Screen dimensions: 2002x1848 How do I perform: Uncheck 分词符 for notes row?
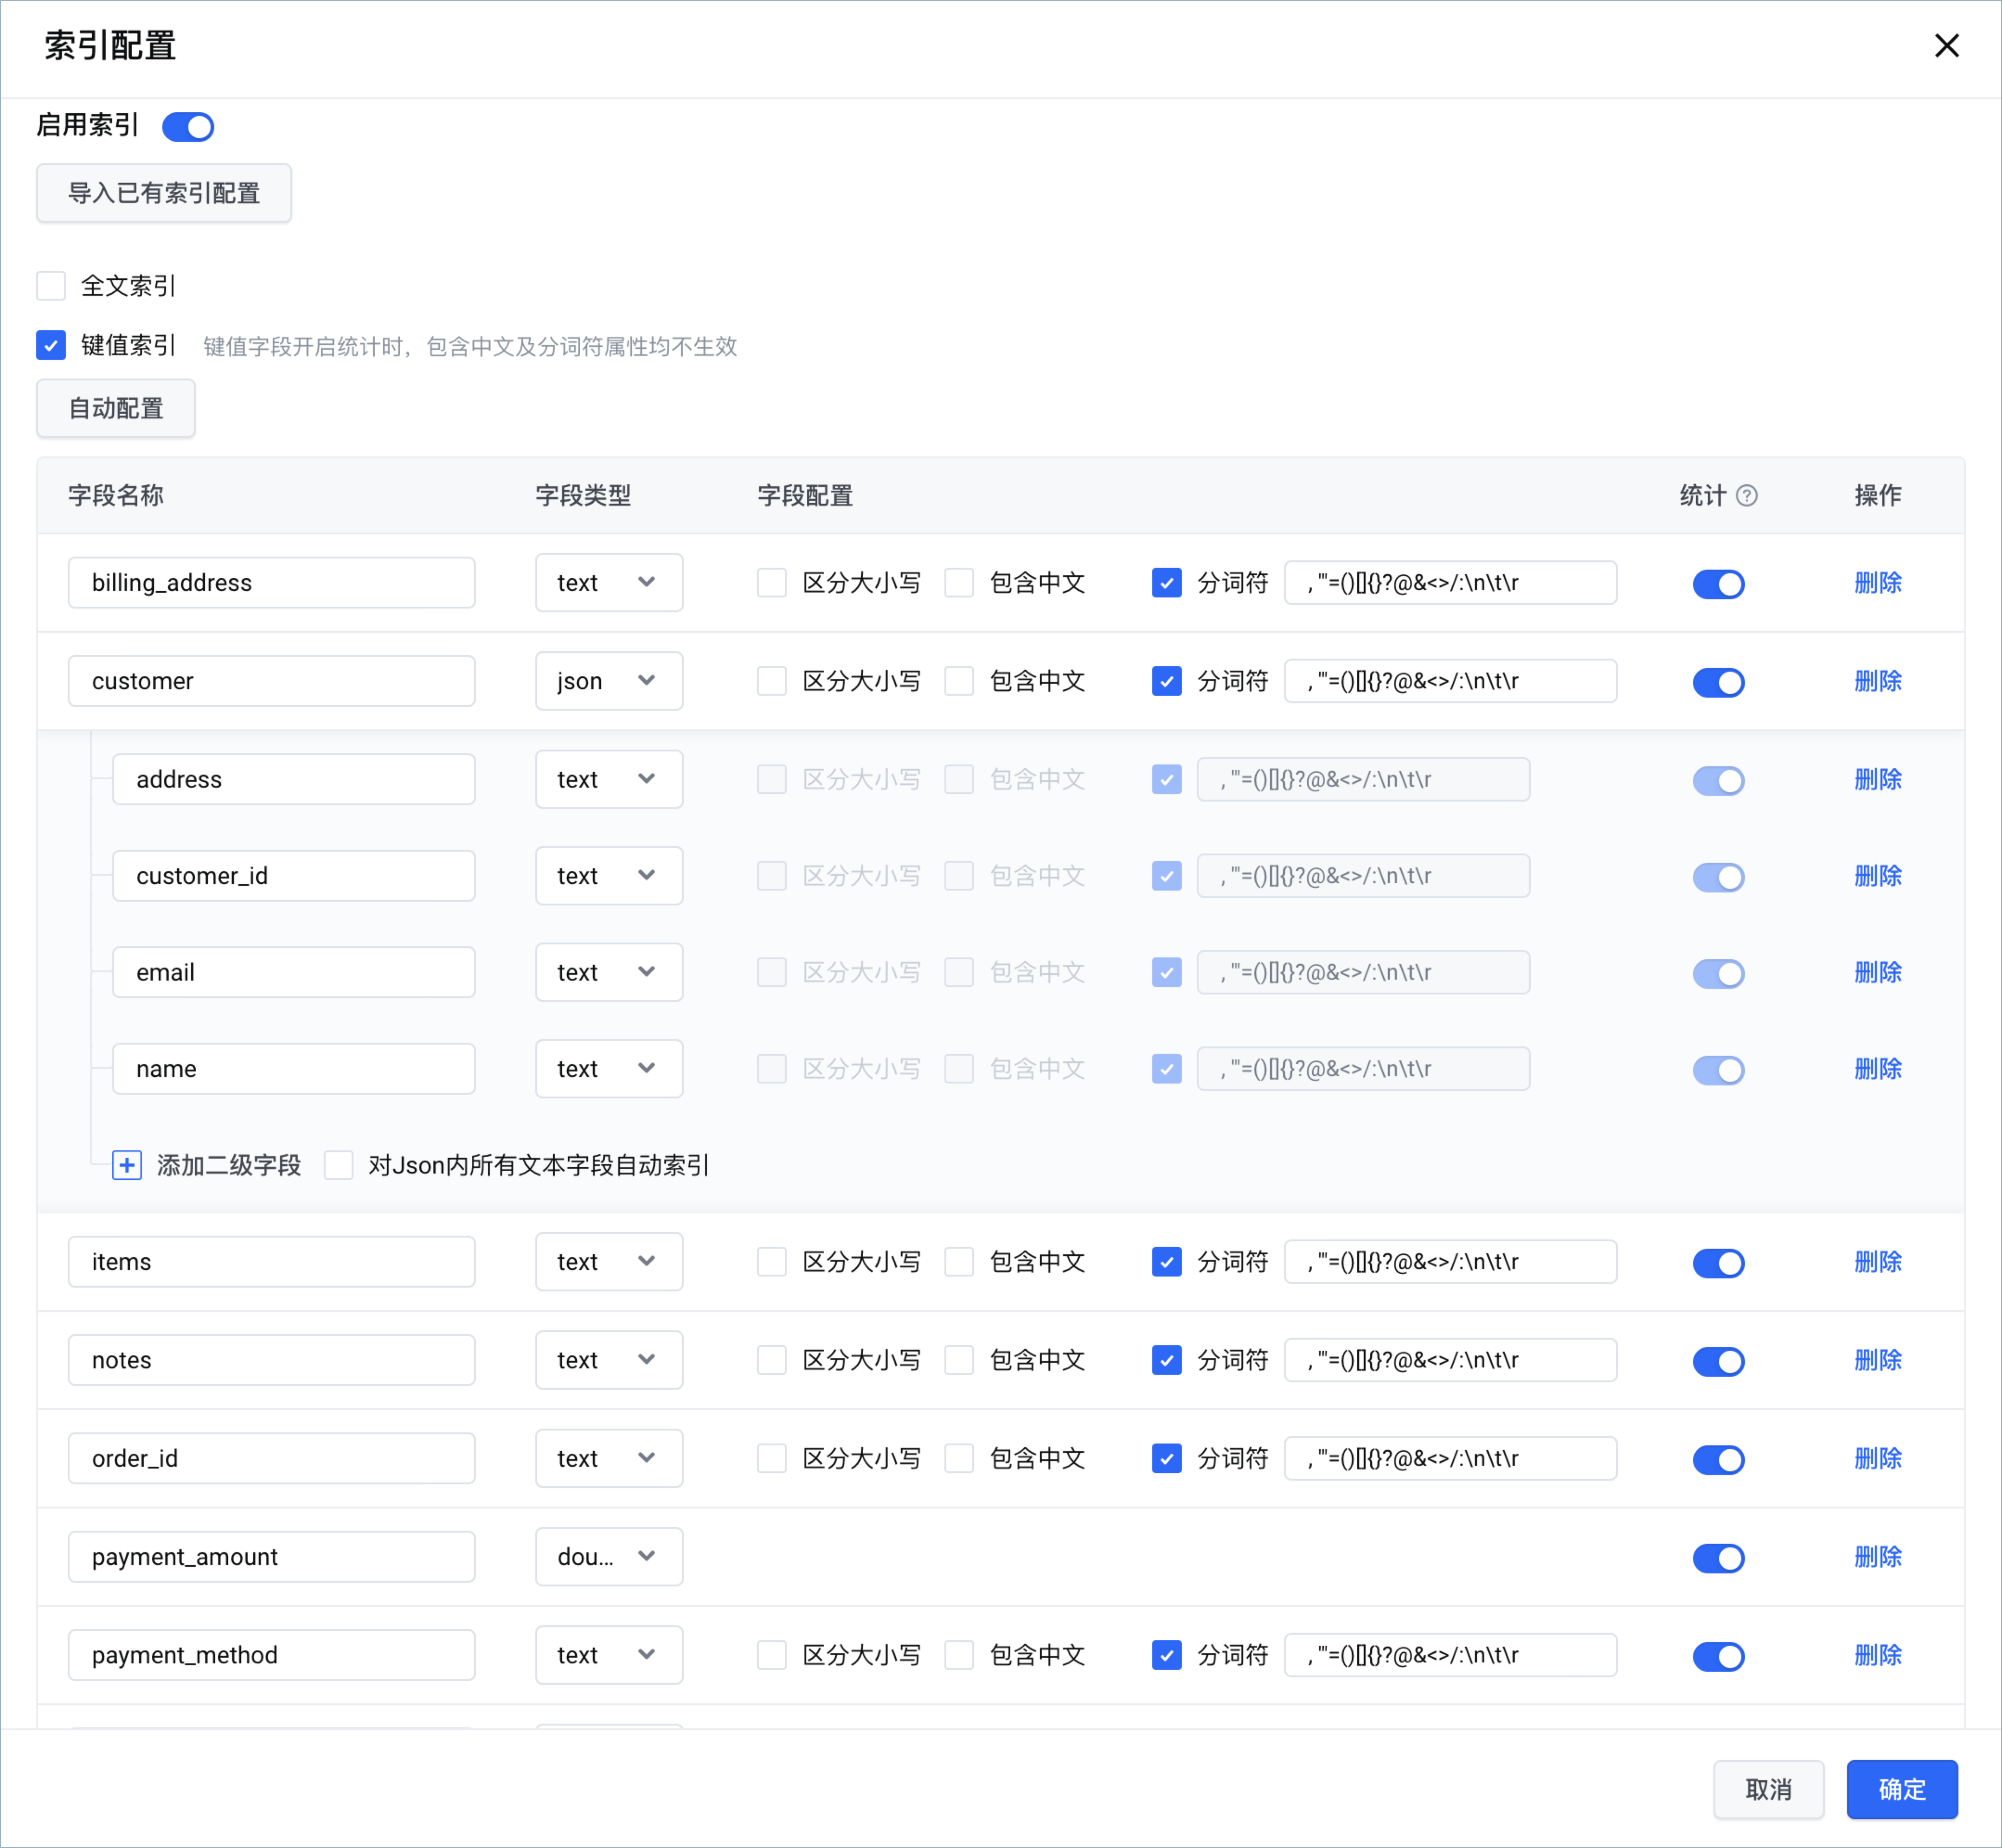(1167, 1360)
